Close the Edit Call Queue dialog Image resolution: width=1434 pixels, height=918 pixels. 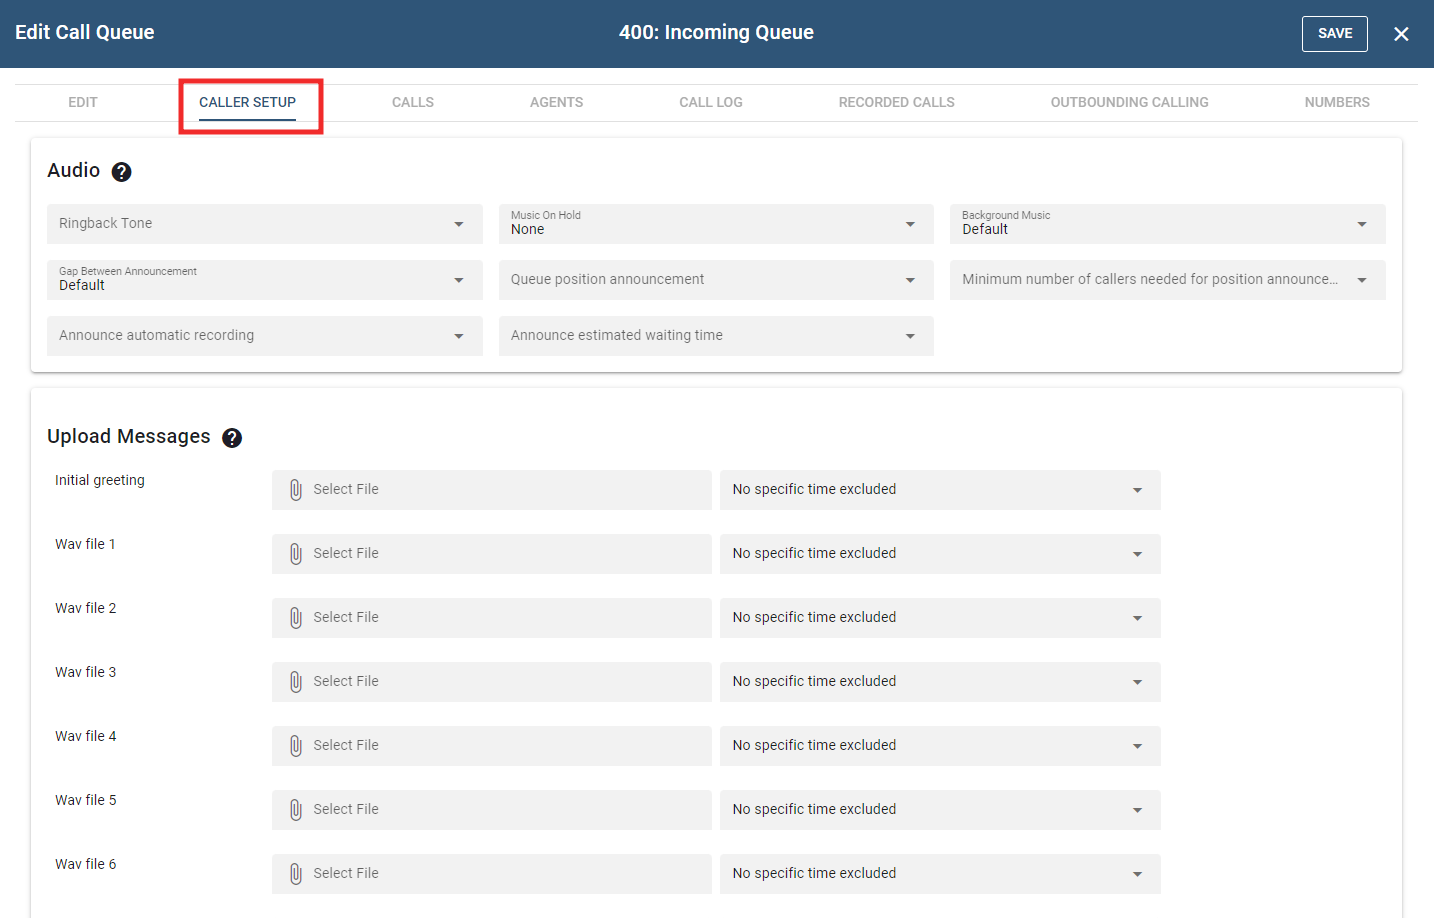pyautogui.click(x=1401, y=34)
